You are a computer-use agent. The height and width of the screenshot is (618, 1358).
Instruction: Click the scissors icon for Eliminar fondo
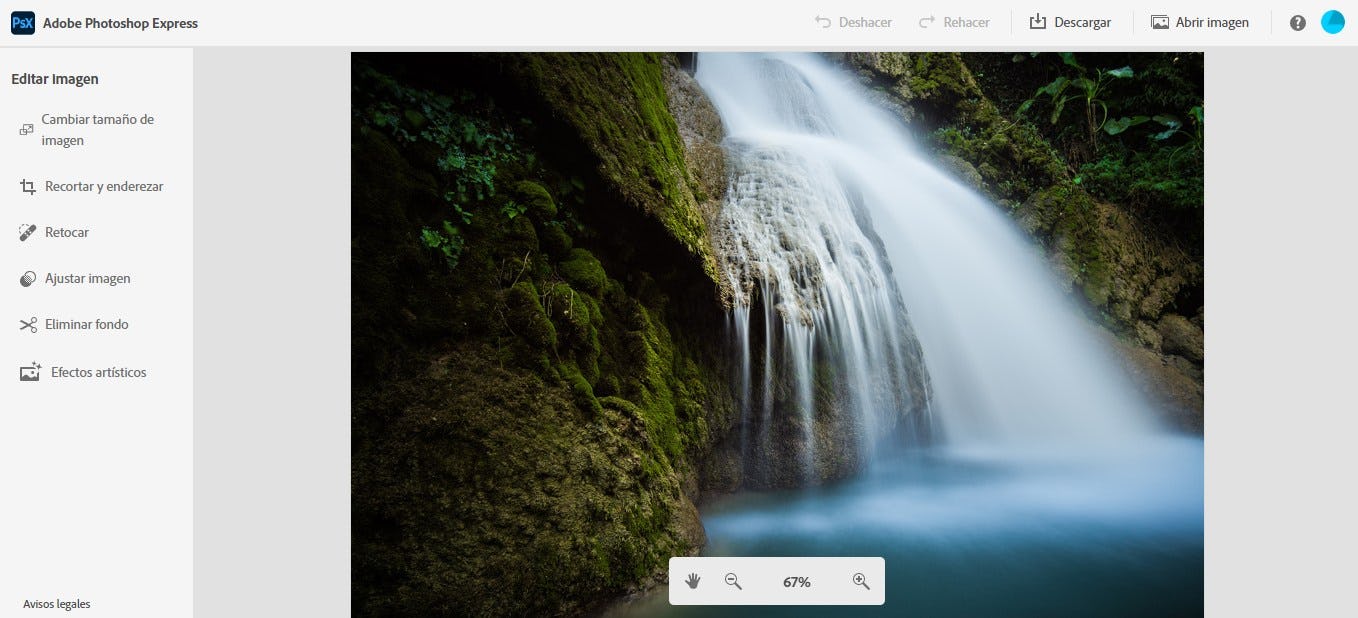28,325
